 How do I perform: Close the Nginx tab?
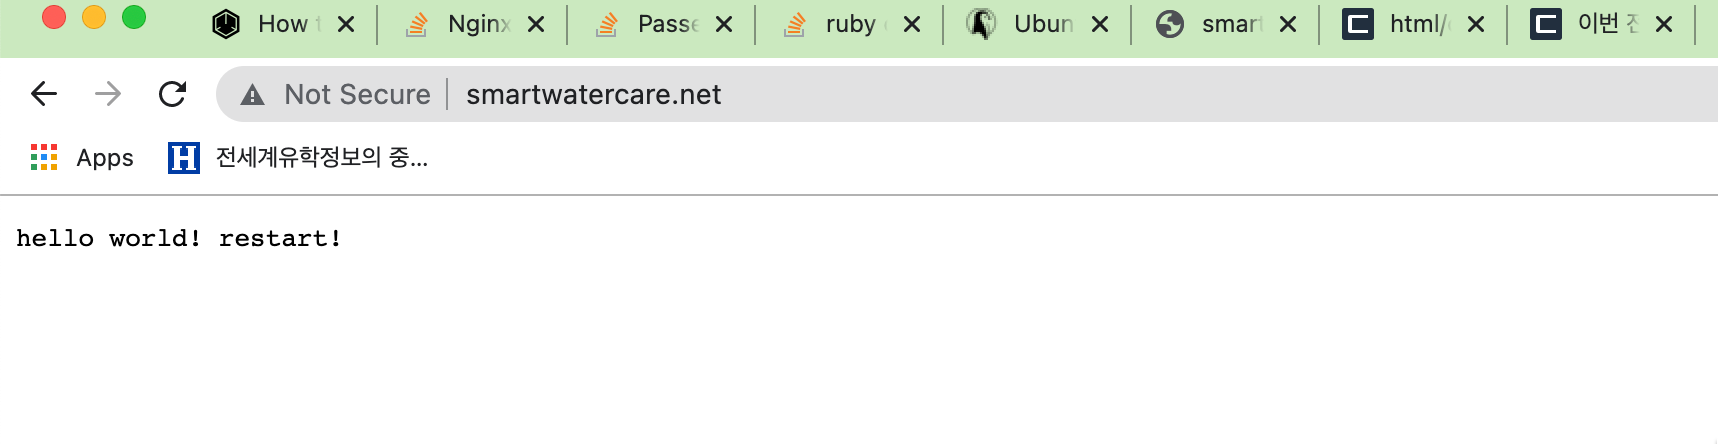(x=536, y=24)
